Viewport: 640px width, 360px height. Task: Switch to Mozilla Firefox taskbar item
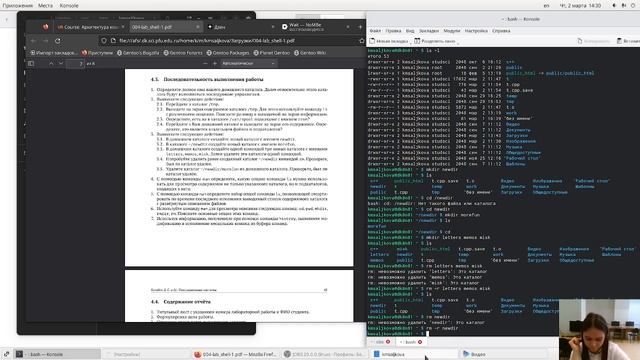tap(236, 354)
